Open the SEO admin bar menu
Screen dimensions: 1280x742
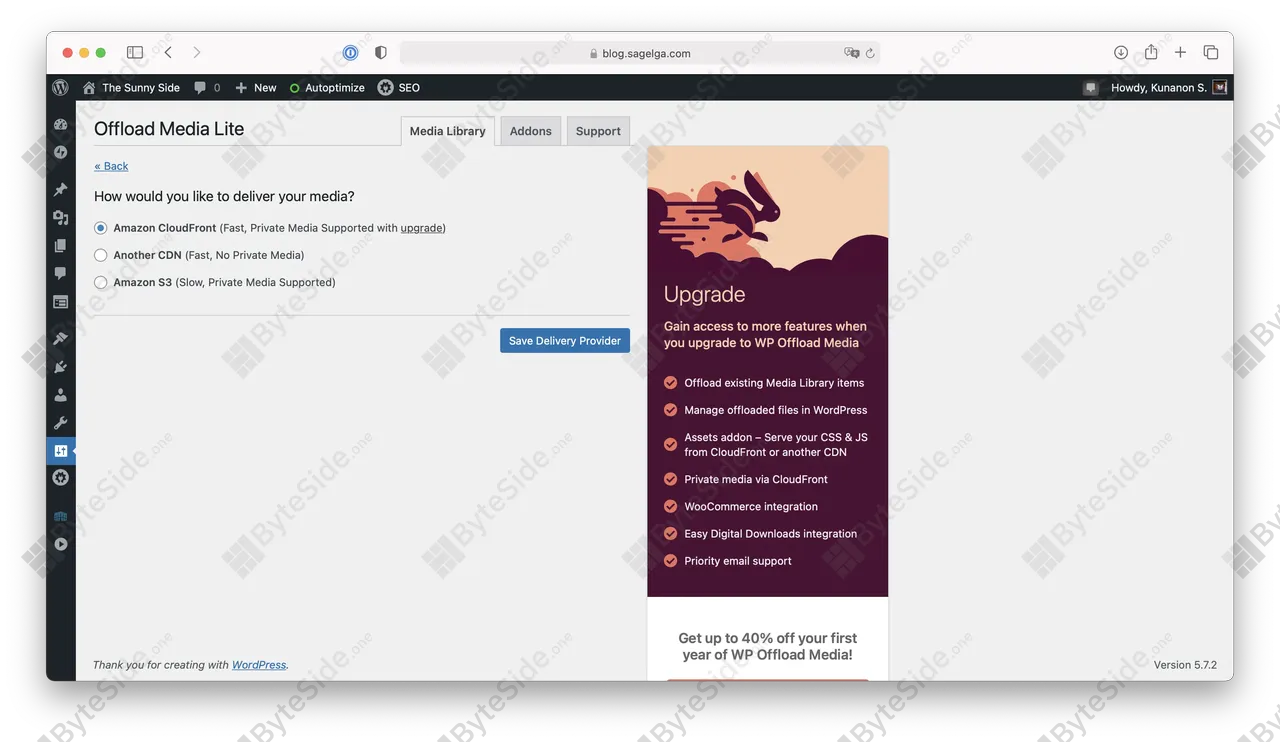398,88
